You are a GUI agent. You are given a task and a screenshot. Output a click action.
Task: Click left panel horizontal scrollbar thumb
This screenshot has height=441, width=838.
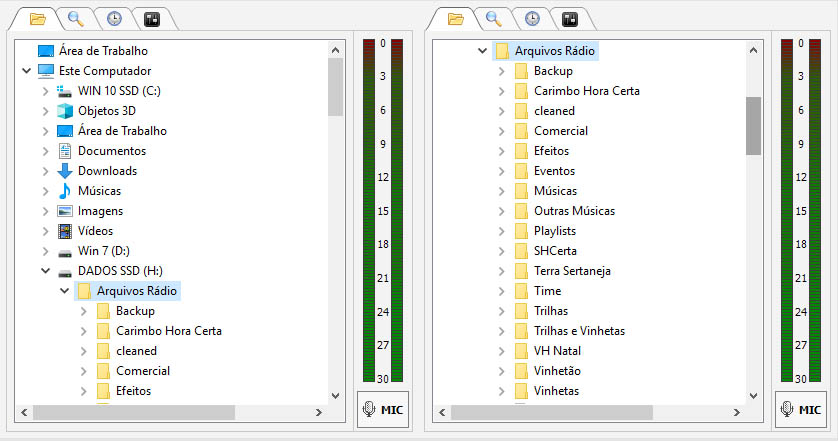click(x=133, y=412)
